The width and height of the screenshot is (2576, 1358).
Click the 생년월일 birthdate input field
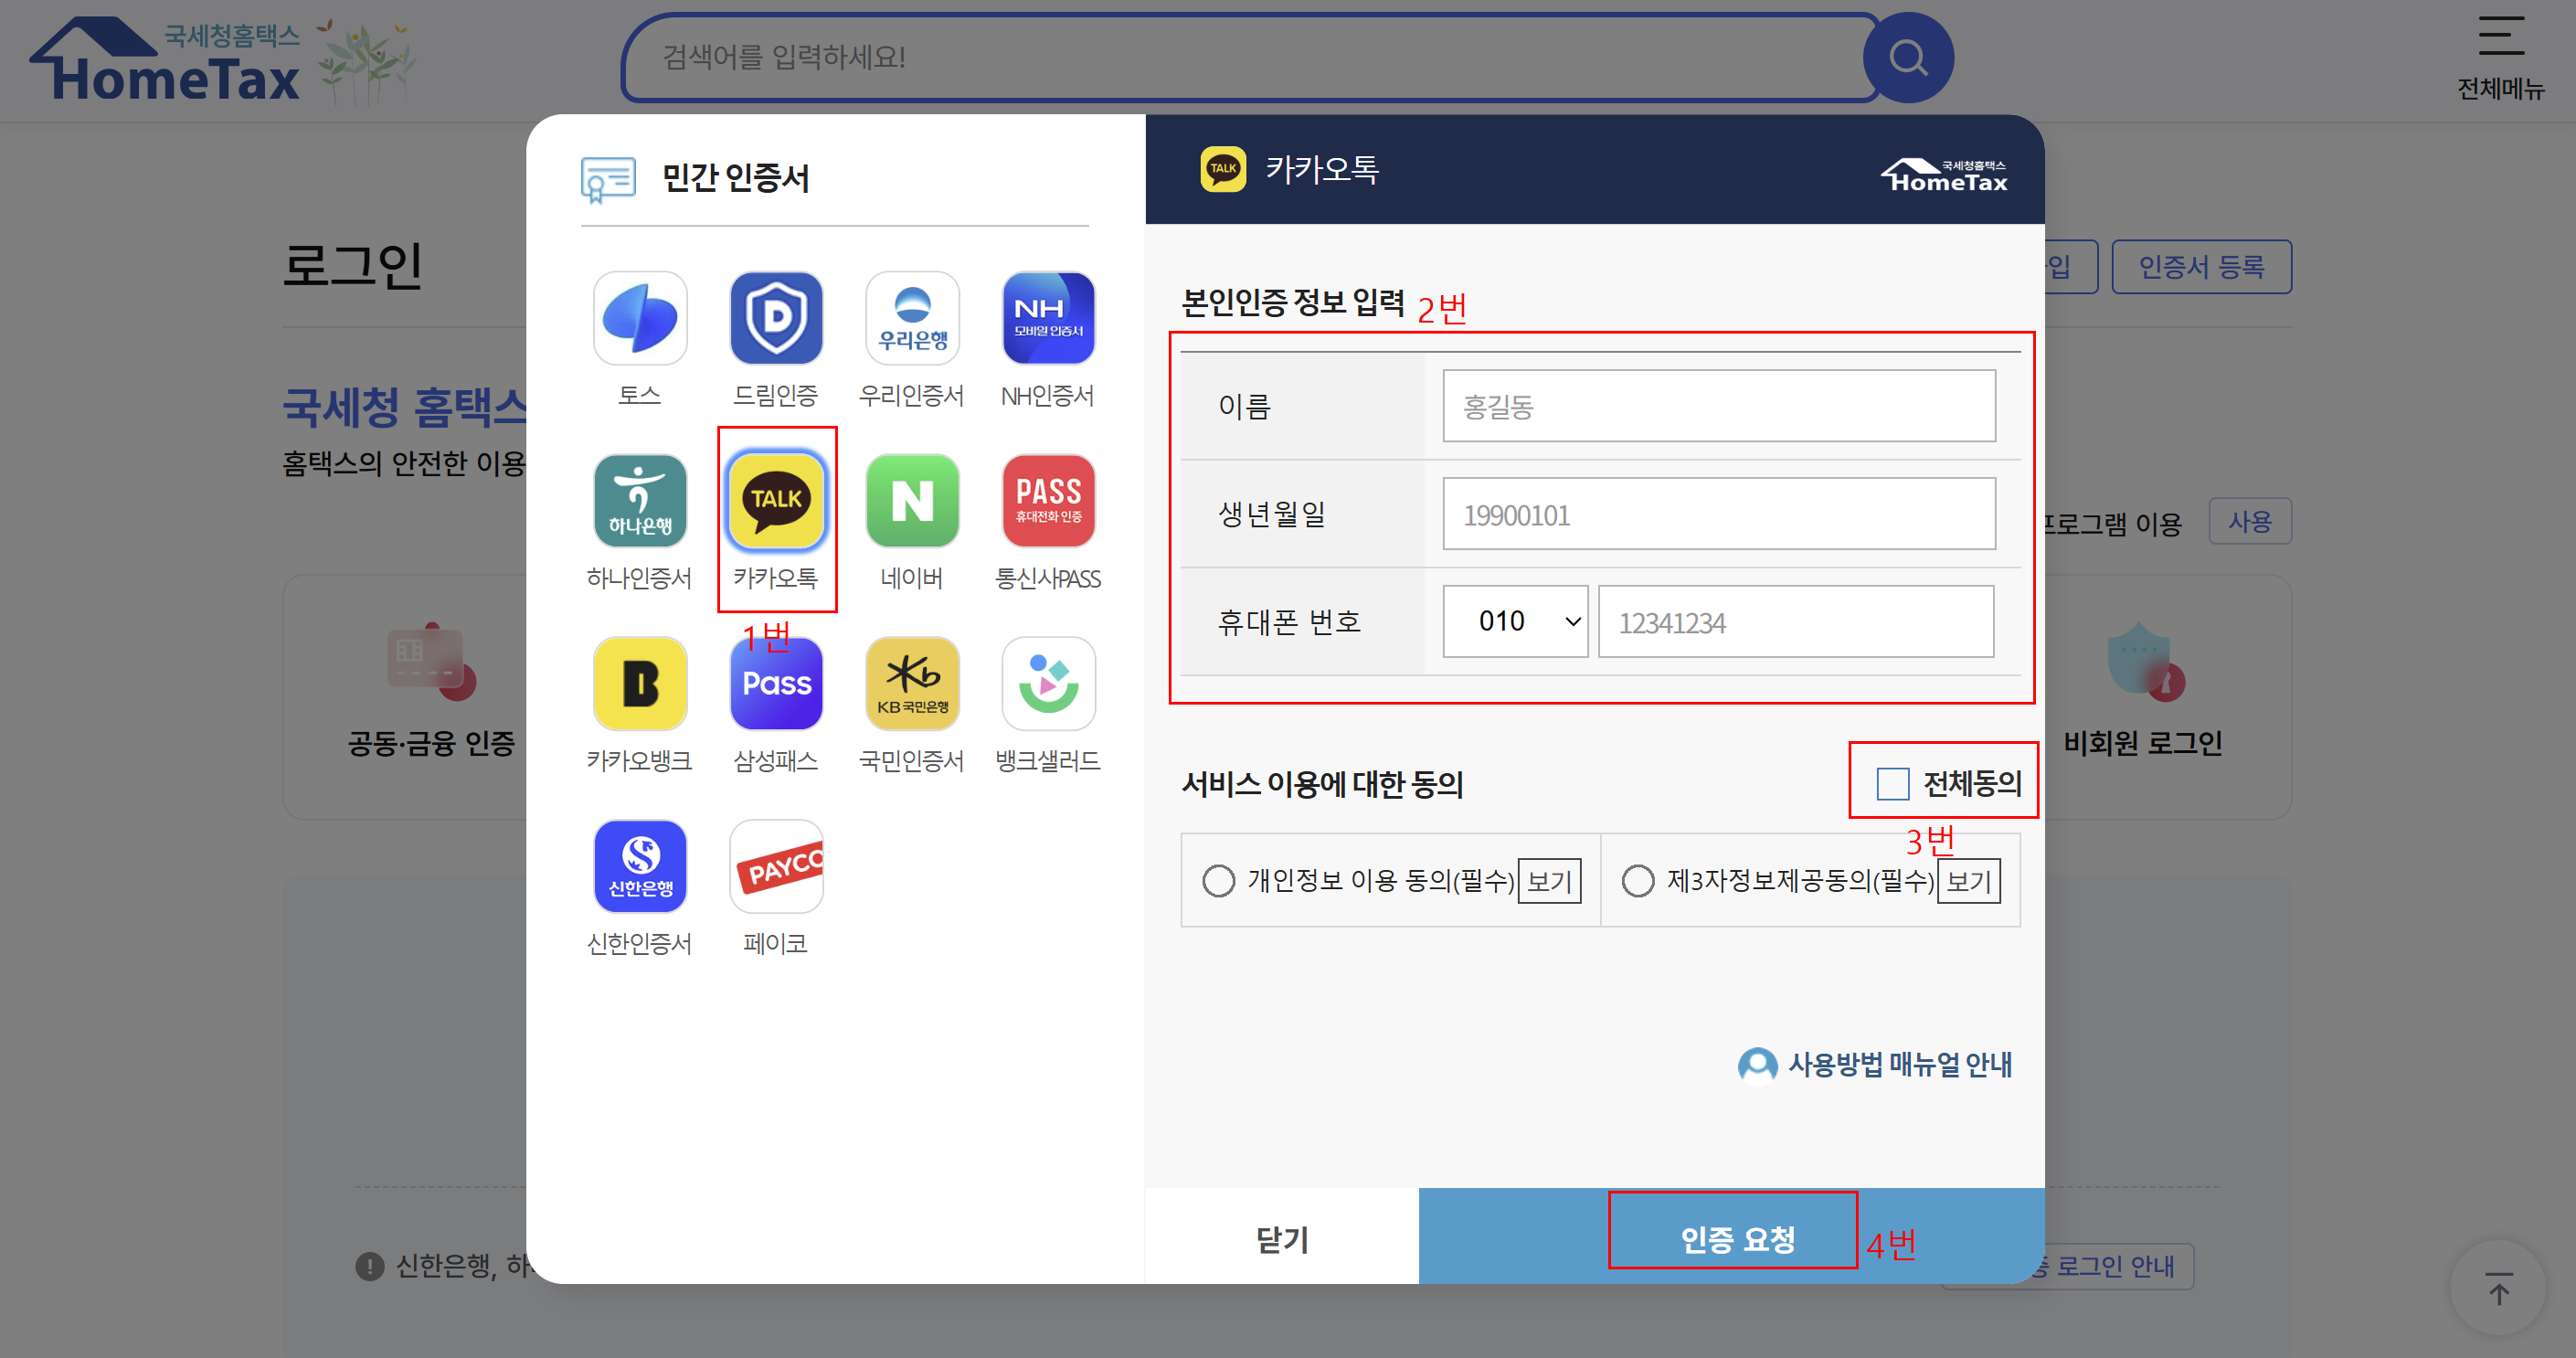coord(1718,514)
